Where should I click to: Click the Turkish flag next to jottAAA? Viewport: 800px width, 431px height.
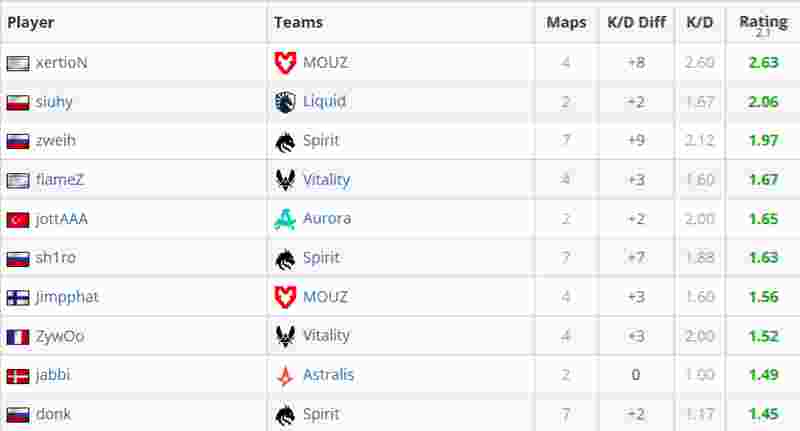(x=18, y=220)
